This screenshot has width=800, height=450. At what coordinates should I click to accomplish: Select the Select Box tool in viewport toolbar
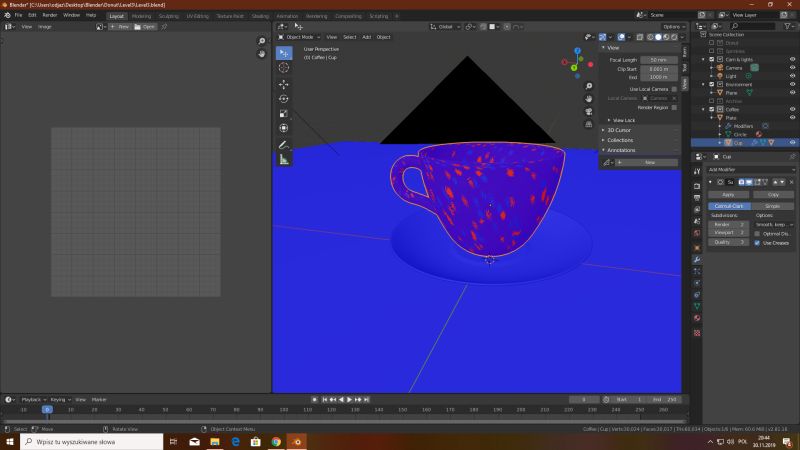pyautogui.click(x=284, y=53)
